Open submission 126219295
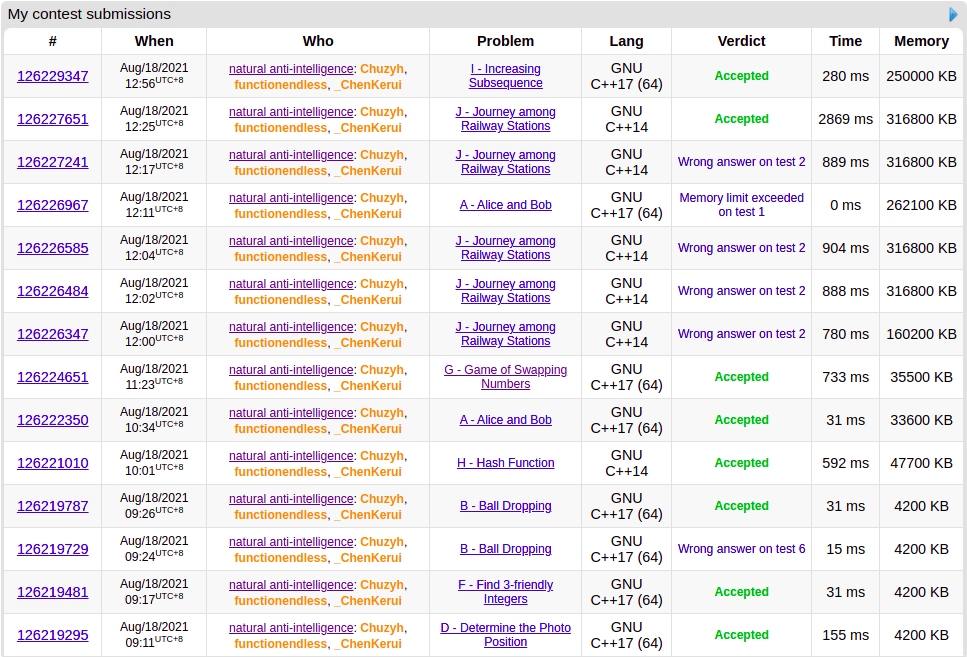The width and height of the screenshot is (967, 657). [53, 635]
